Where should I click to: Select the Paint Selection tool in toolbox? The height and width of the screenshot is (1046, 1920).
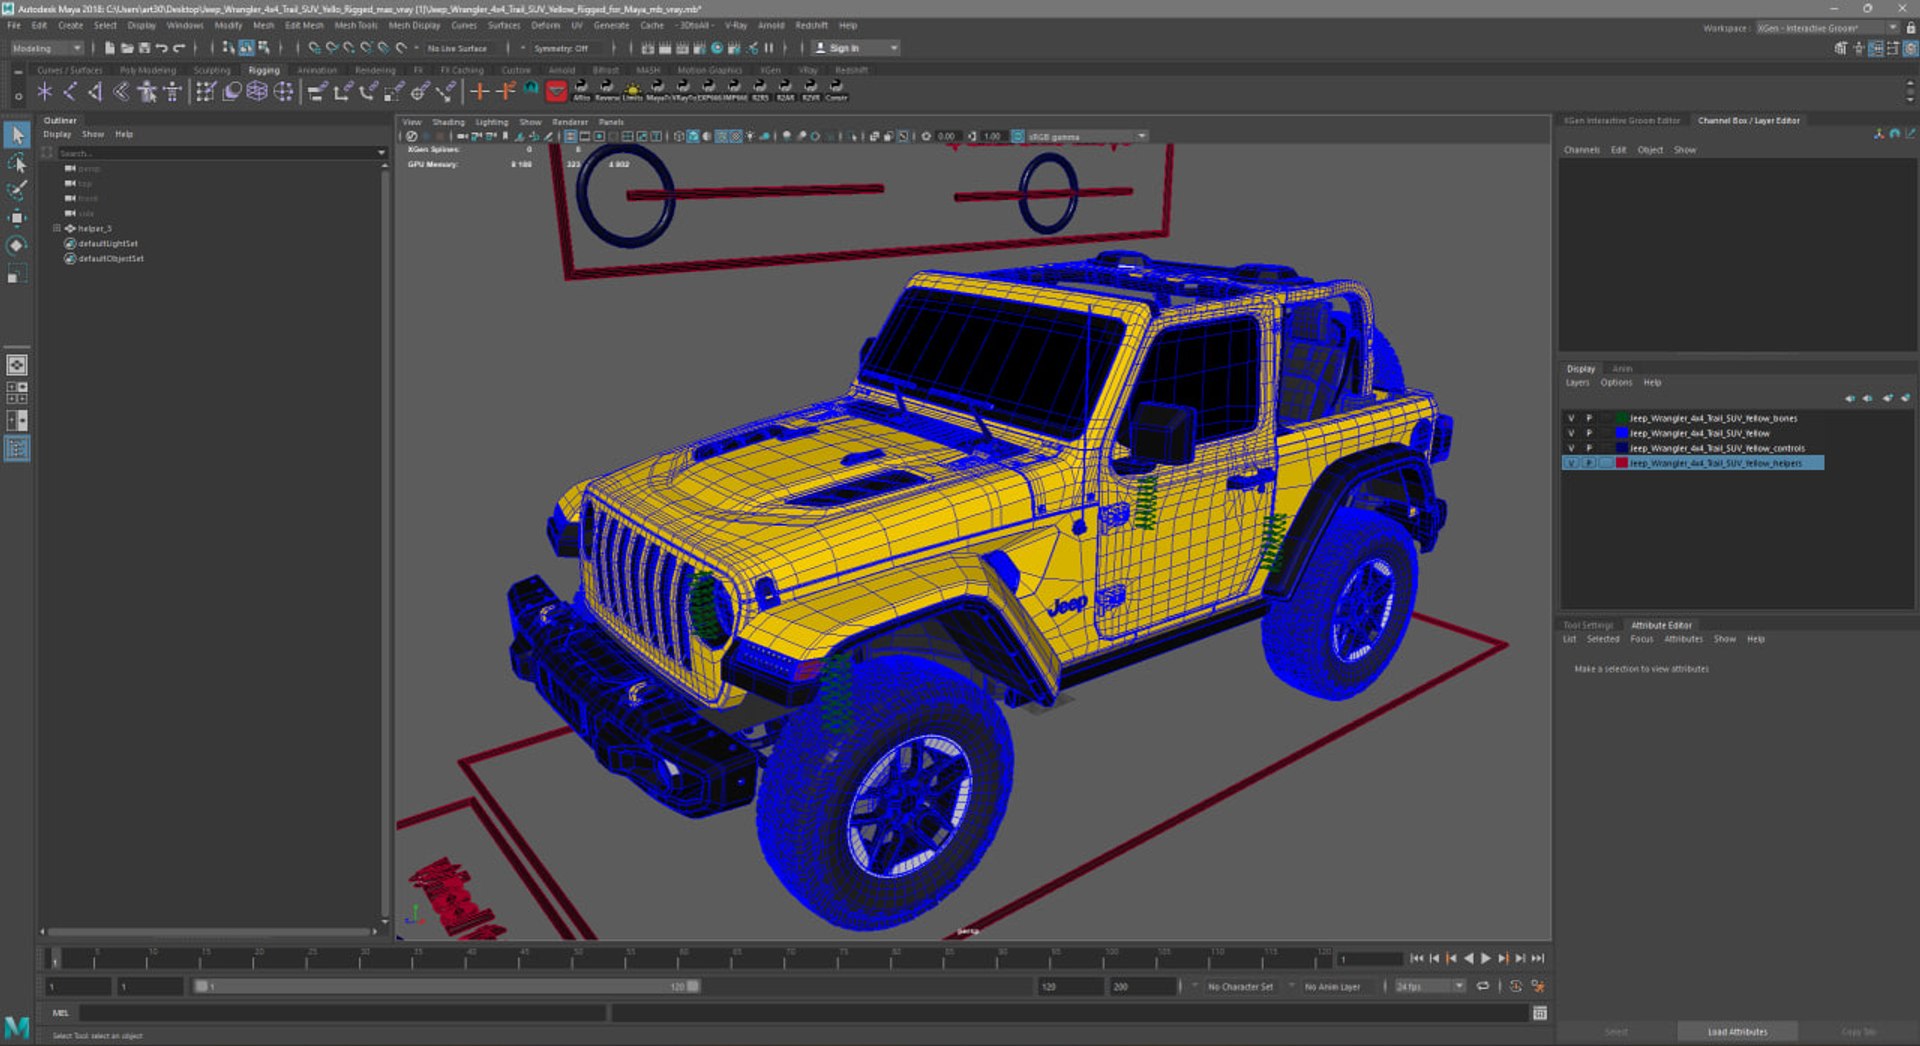17,190
